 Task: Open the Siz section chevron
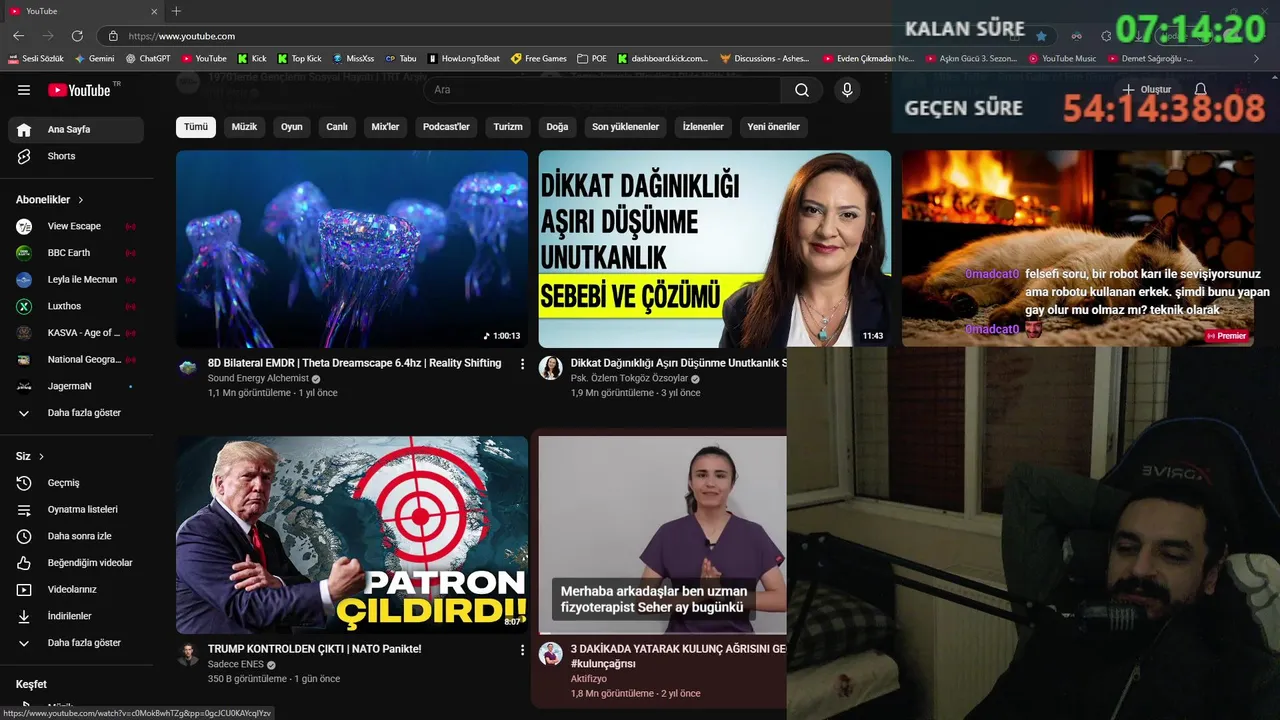pos(41,457)
